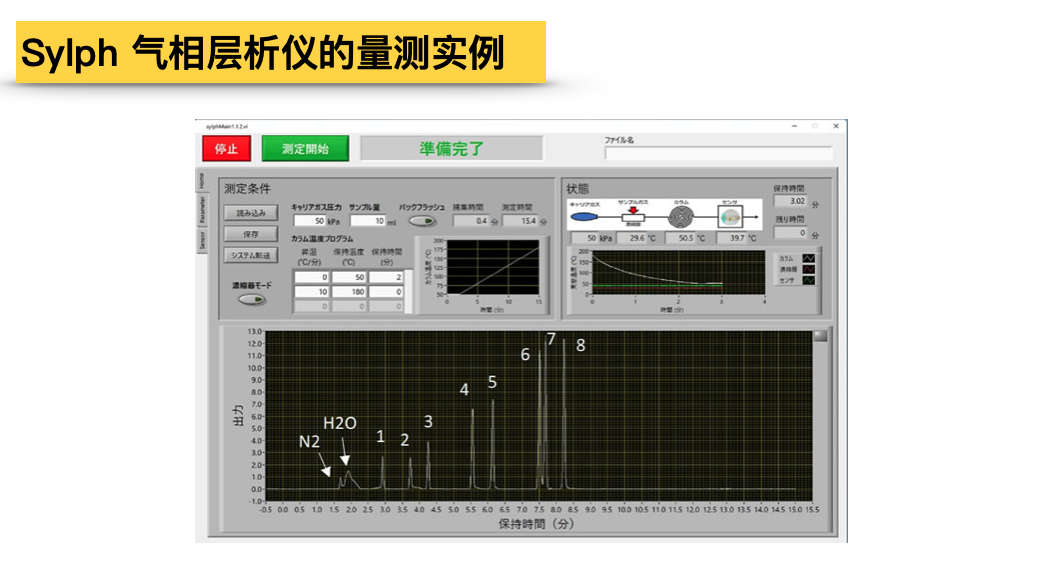Click the chromatogram graph palette corner icon
Viewport: 1041px width, 562px height.
[820, 336]
